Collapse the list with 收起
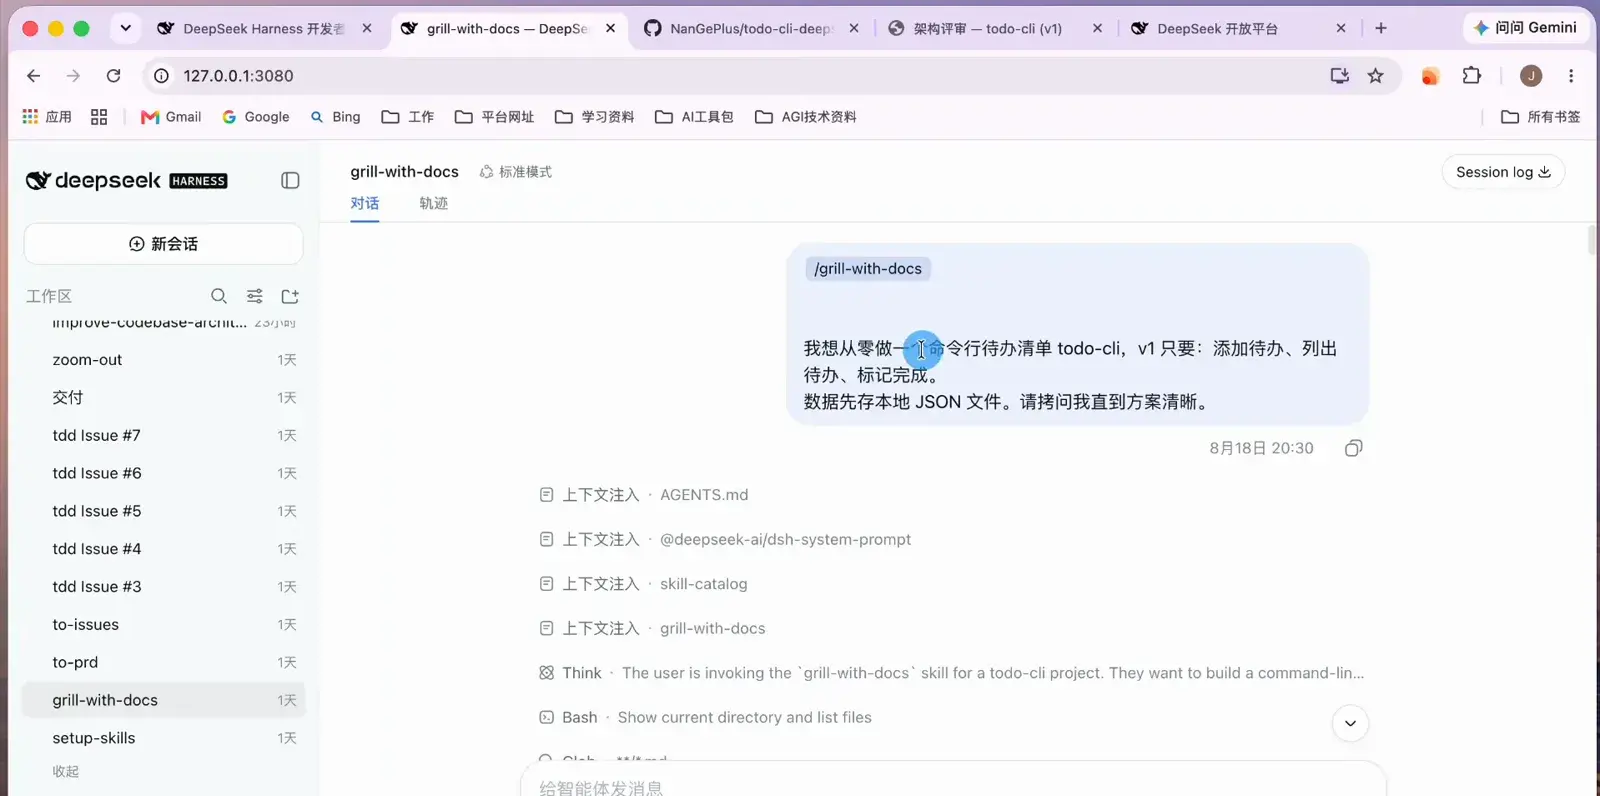 tap(66, 771)
